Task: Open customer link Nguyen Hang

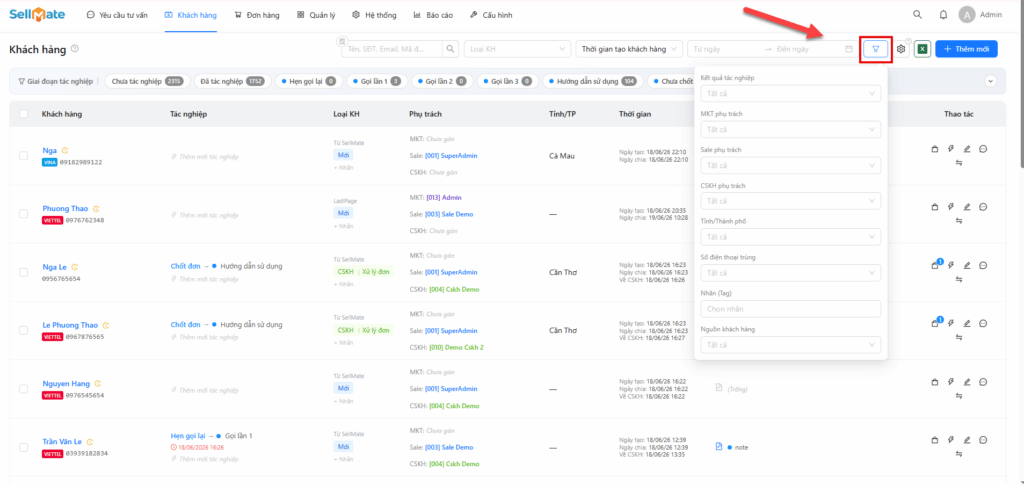Action: click(x=66, y=384)
